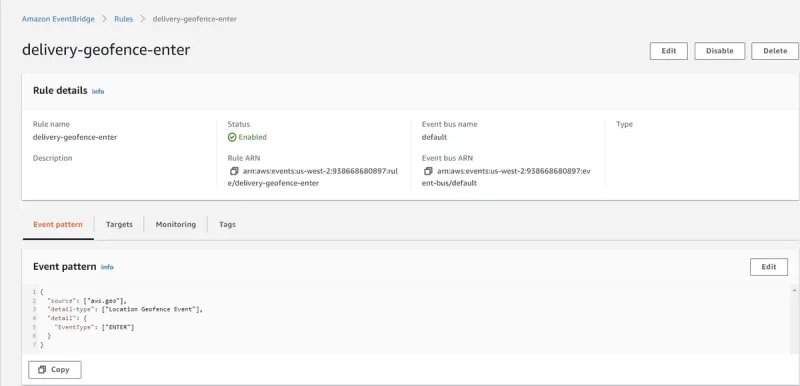Click the rule name value delivery-geofence-enter
Image resolution: width=800 pixels, height=386 pixels.
[75, 137]
